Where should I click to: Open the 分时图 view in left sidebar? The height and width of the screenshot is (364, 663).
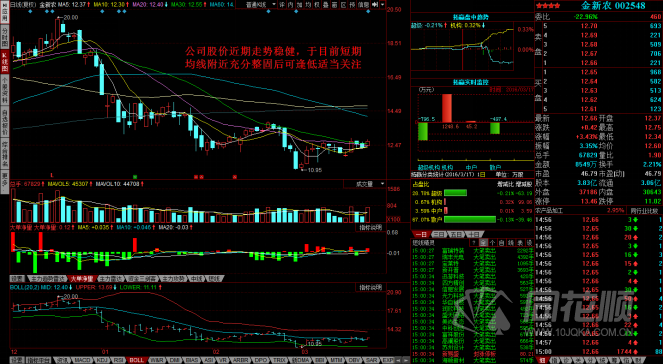5,38
